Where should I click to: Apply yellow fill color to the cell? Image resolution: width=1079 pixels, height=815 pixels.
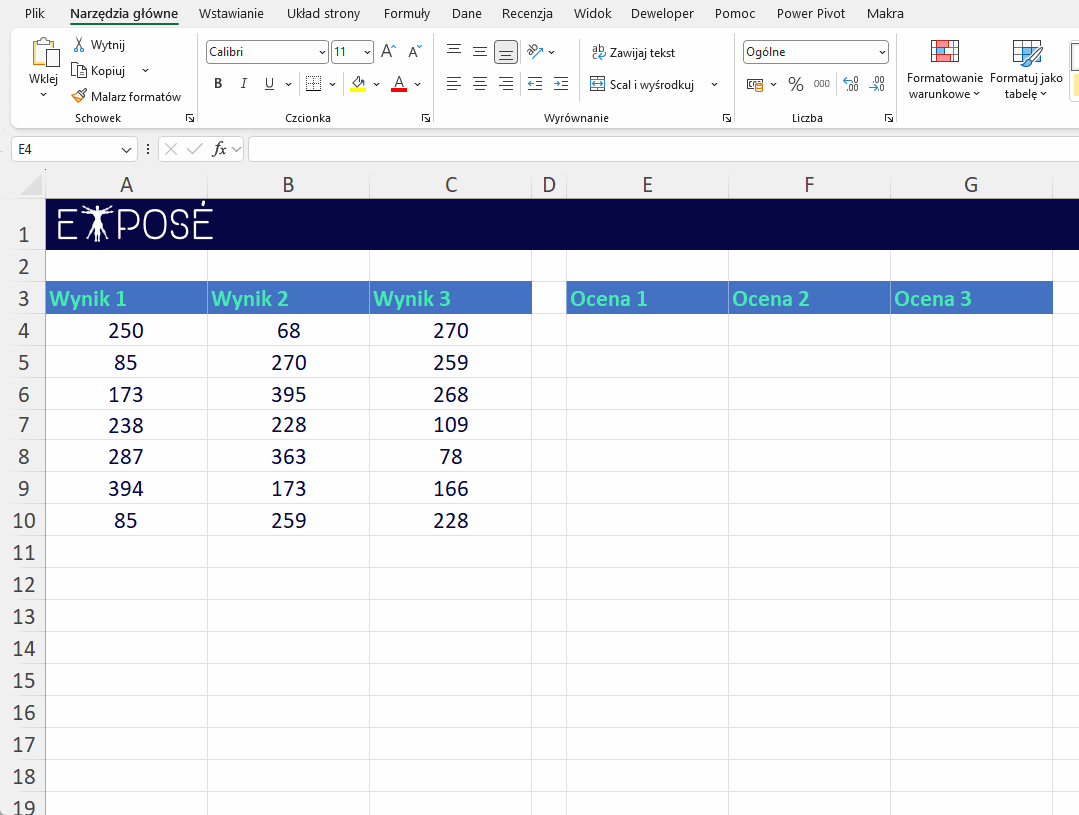click(358, 84)
